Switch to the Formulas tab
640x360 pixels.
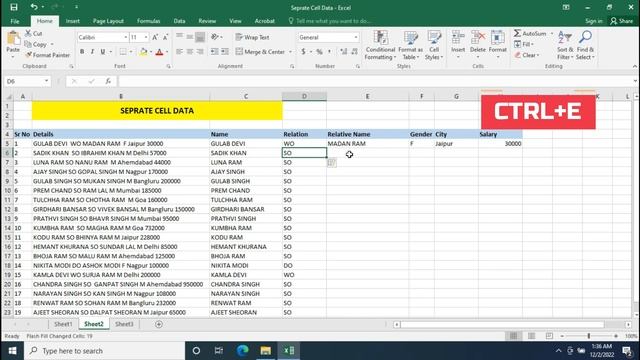coord(149,21)
